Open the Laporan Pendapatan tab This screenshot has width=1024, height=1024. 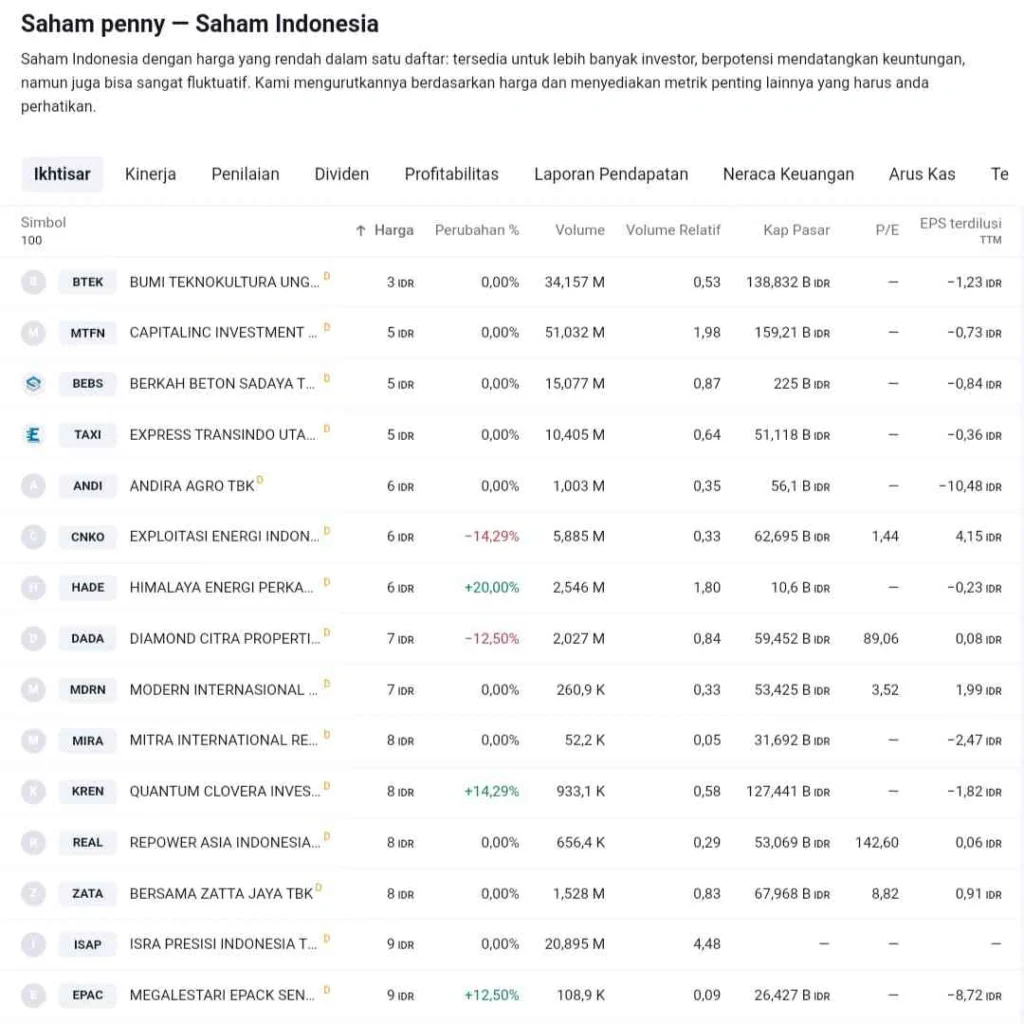611,174
